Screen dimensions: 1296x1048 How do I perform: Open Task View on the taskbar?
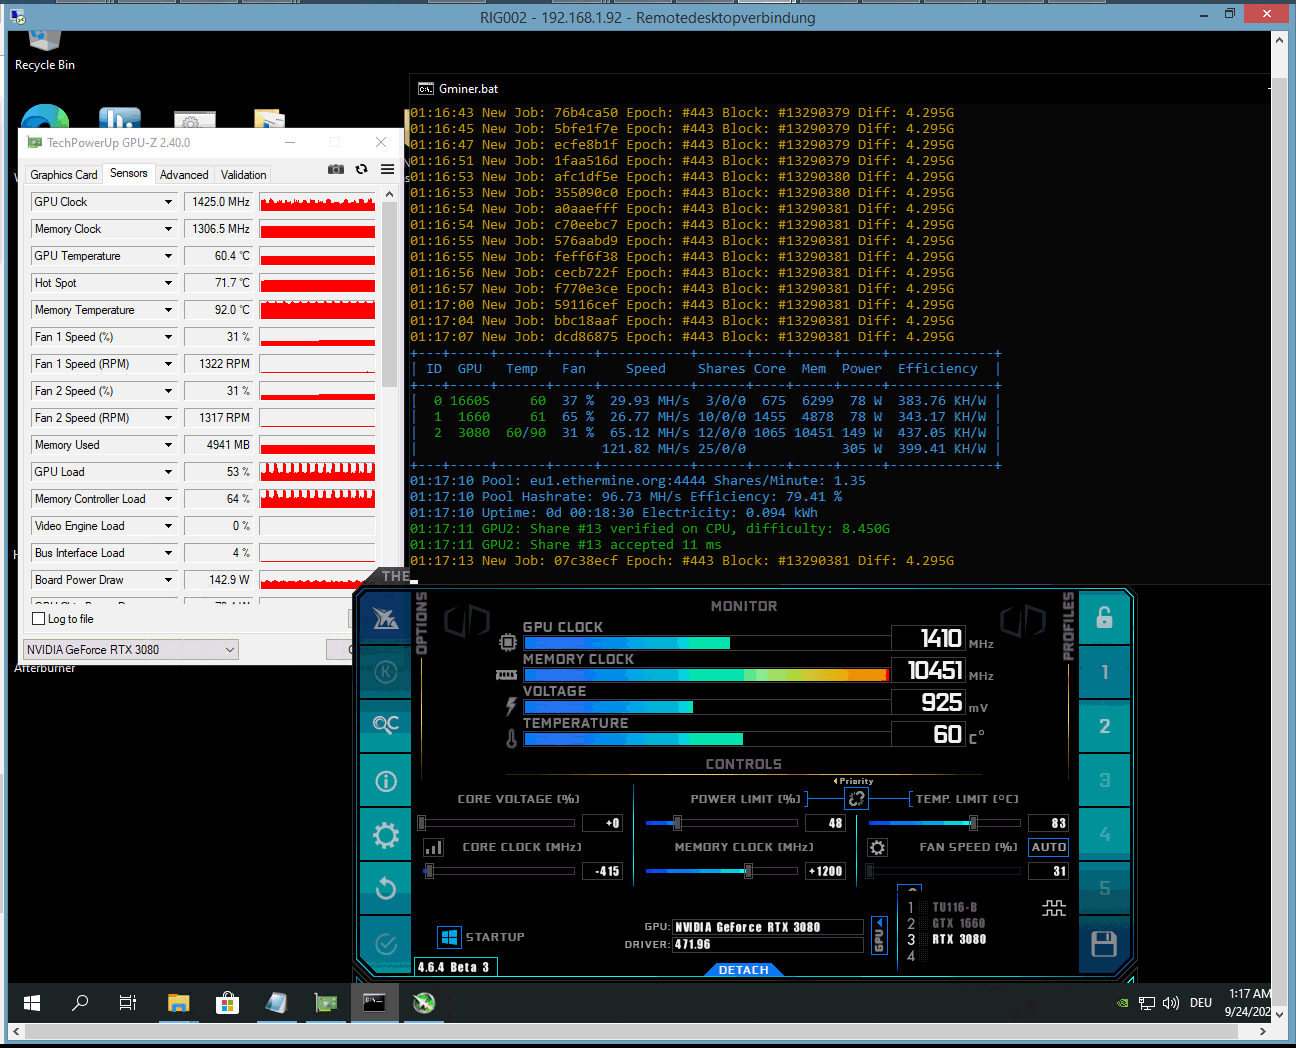click(x=128, y=1002)
